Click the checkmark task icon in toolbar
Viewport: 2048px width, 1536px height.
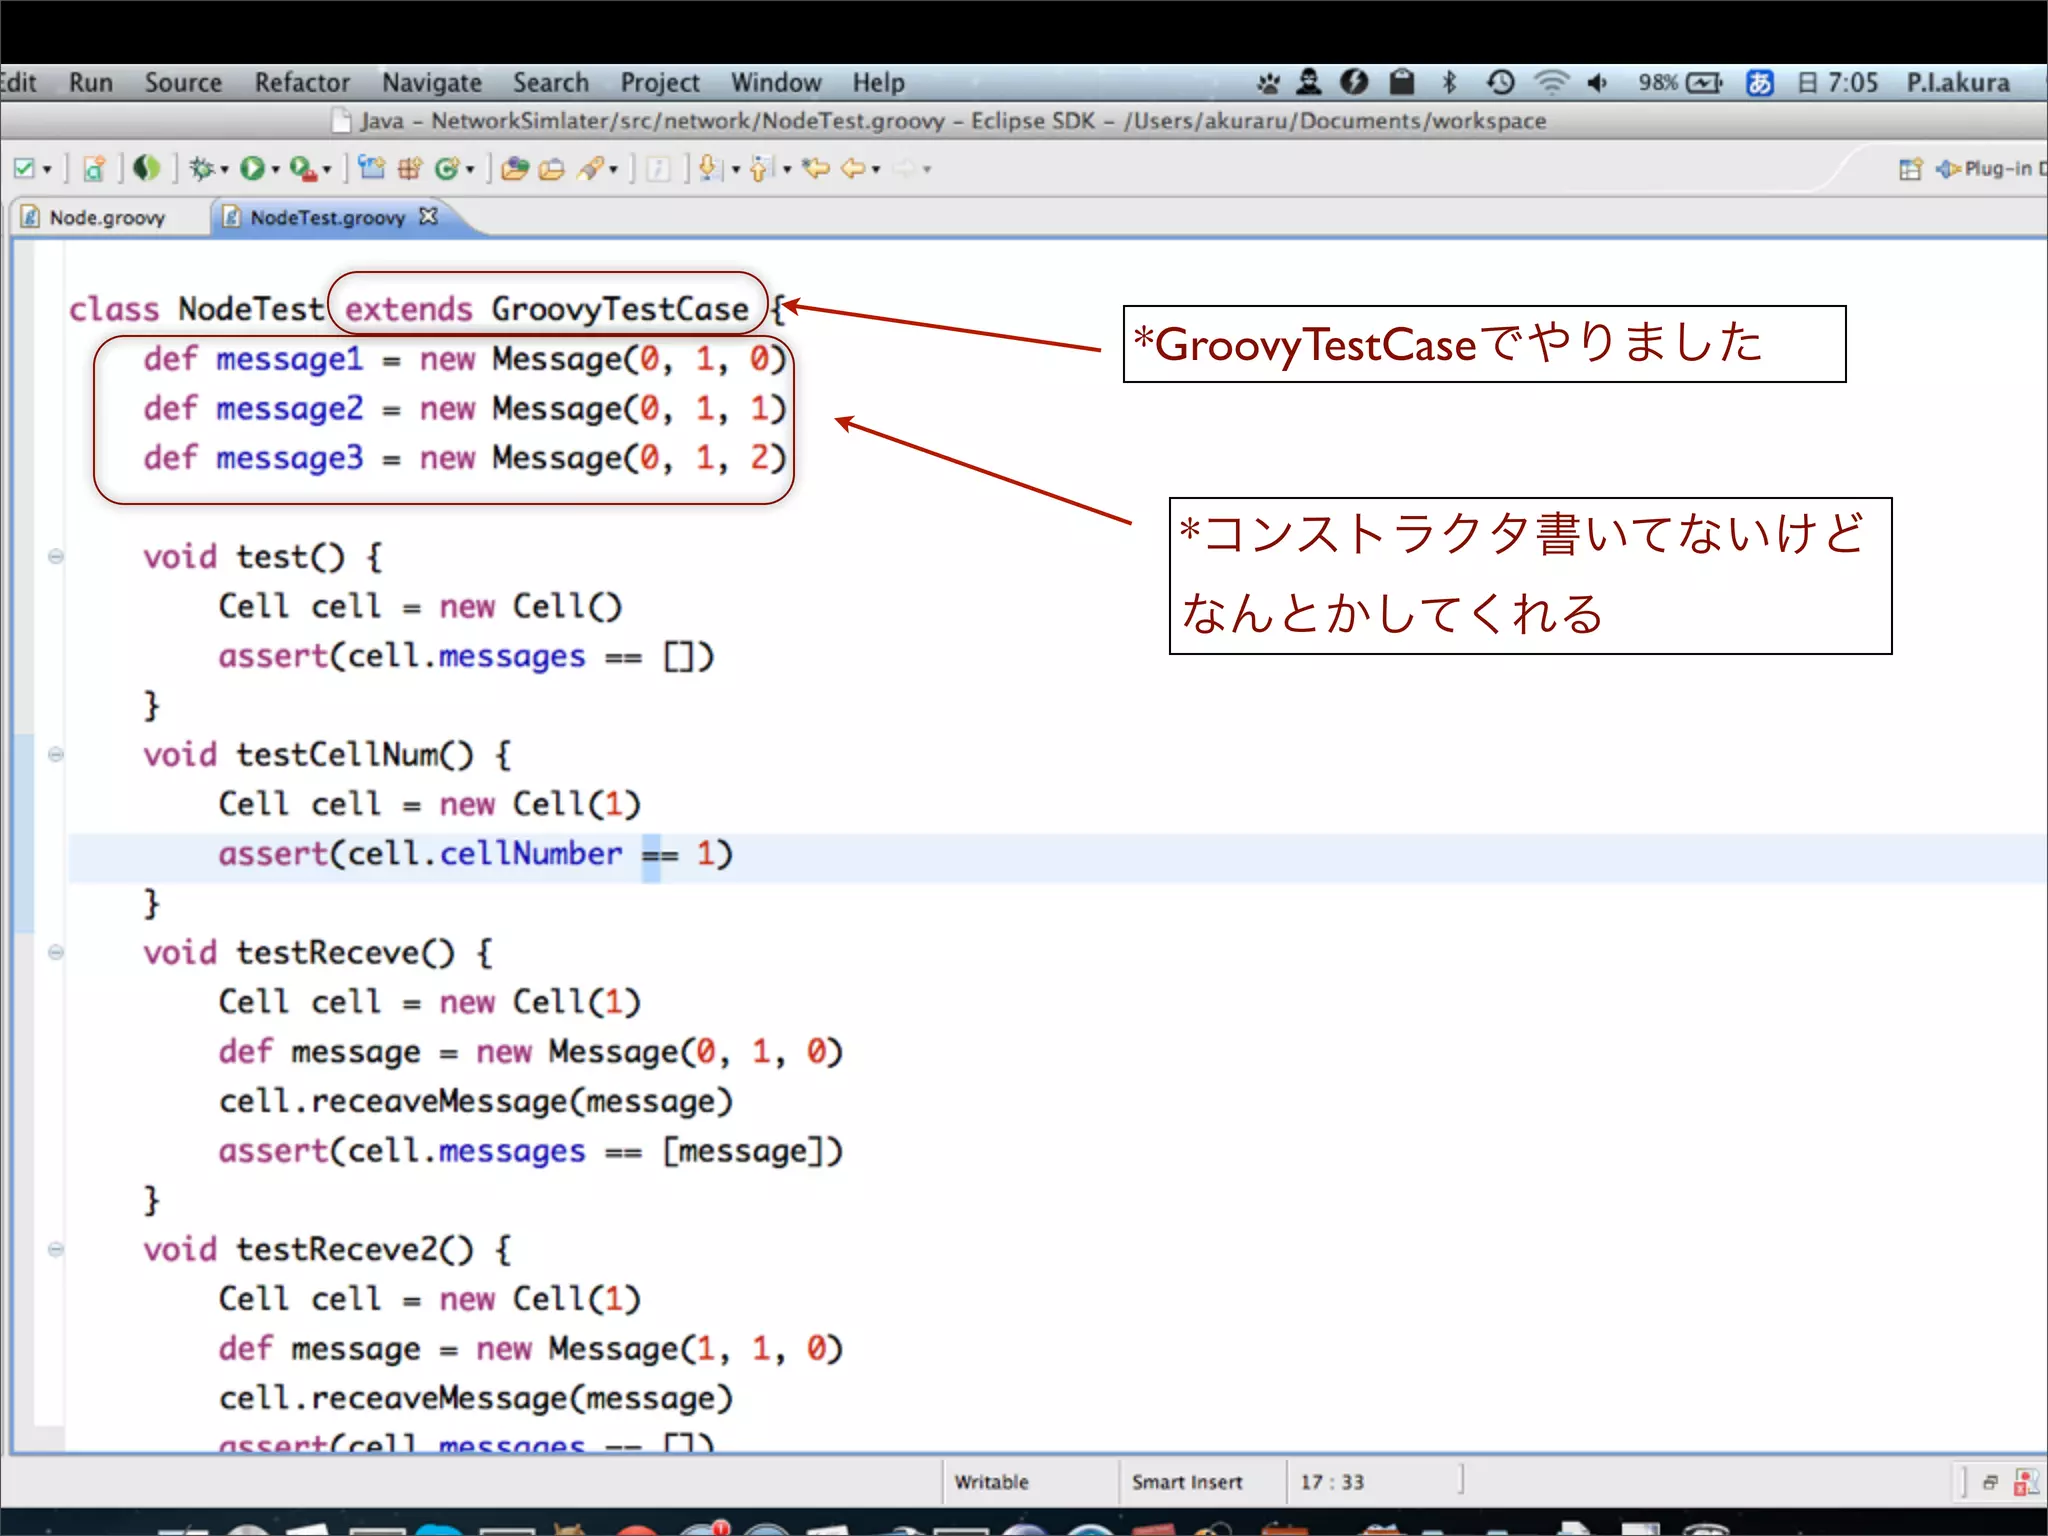pyautogui.click(x=25, y=169)
